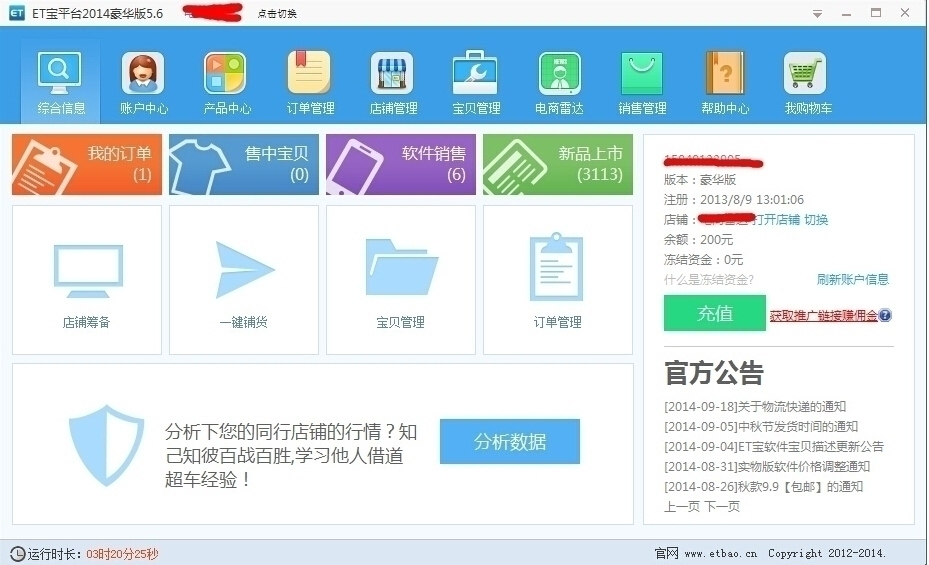Image resolution: width=929 pixels, height=565 pixels.
Task: Click the running time 03时20分25秒
Action: coord(122,554)
